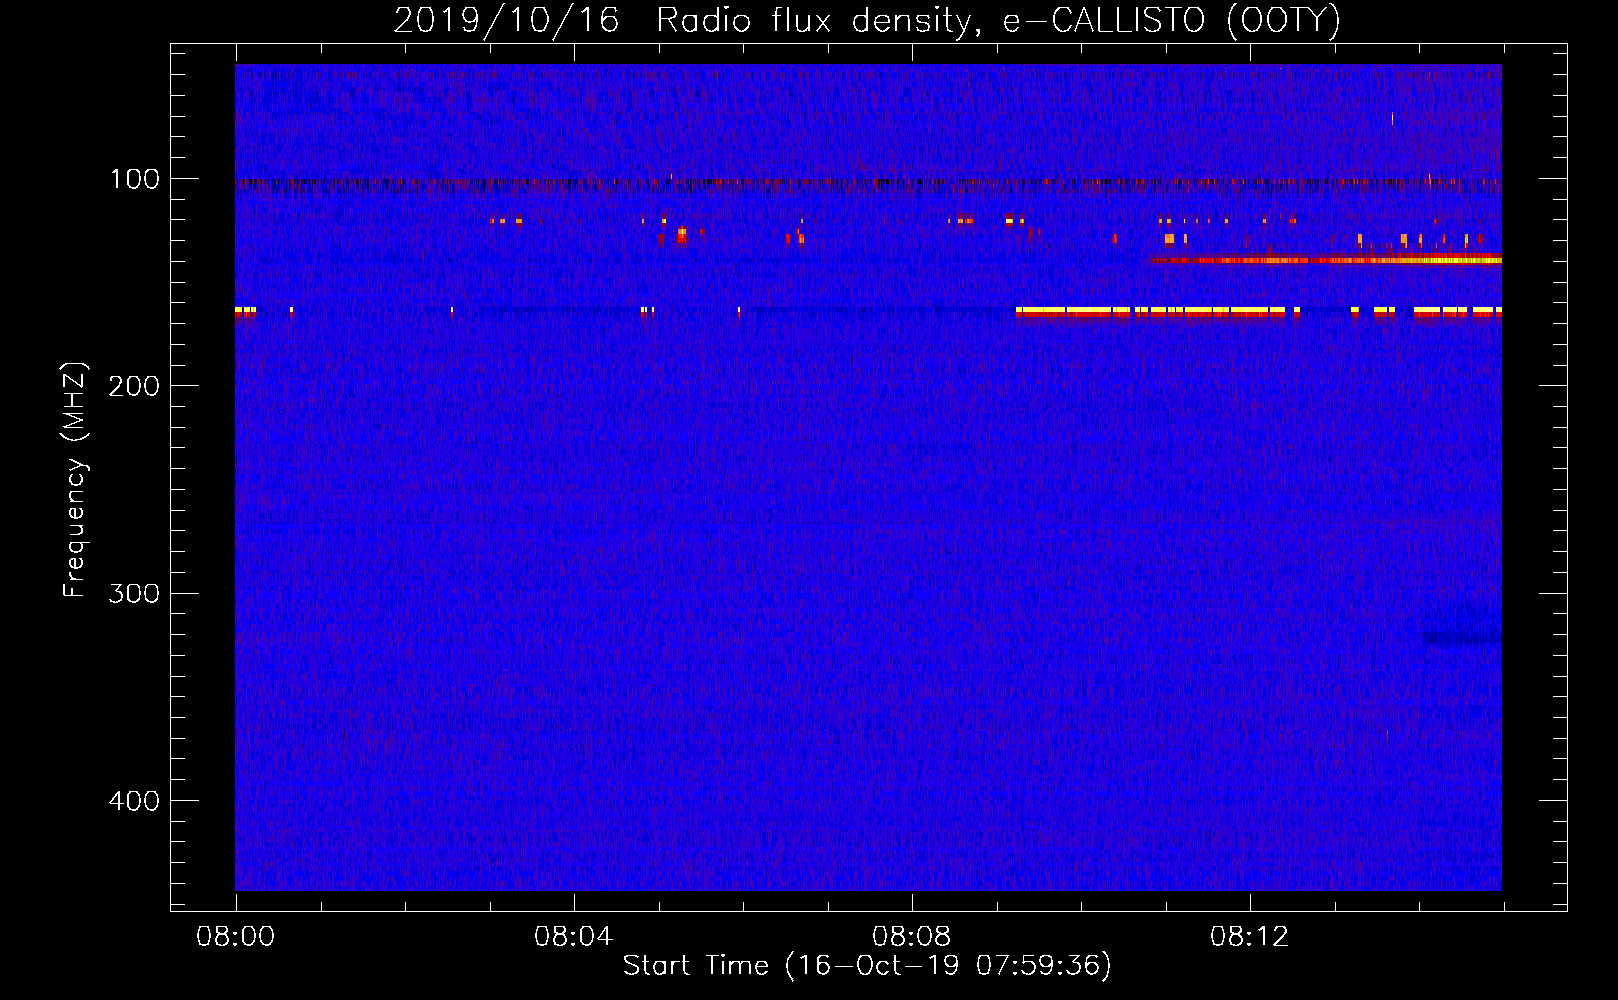
Task: Click the '400' frequency axis label
Action: 134,801
